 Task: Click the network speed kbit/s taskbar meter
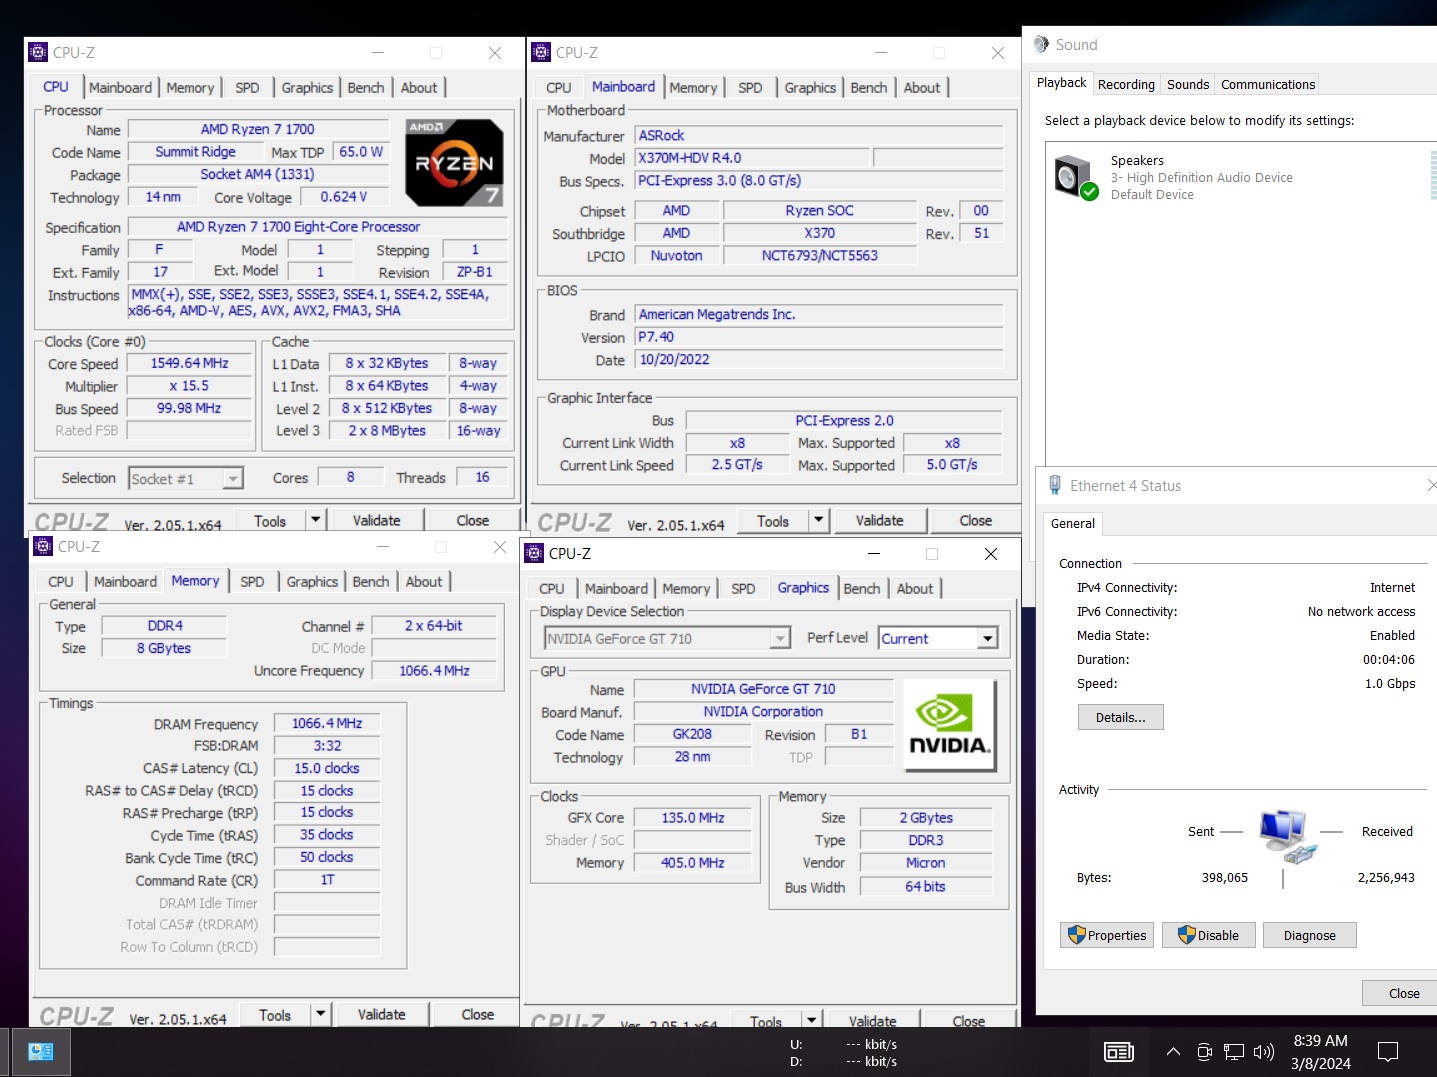tap(844, 1053)
